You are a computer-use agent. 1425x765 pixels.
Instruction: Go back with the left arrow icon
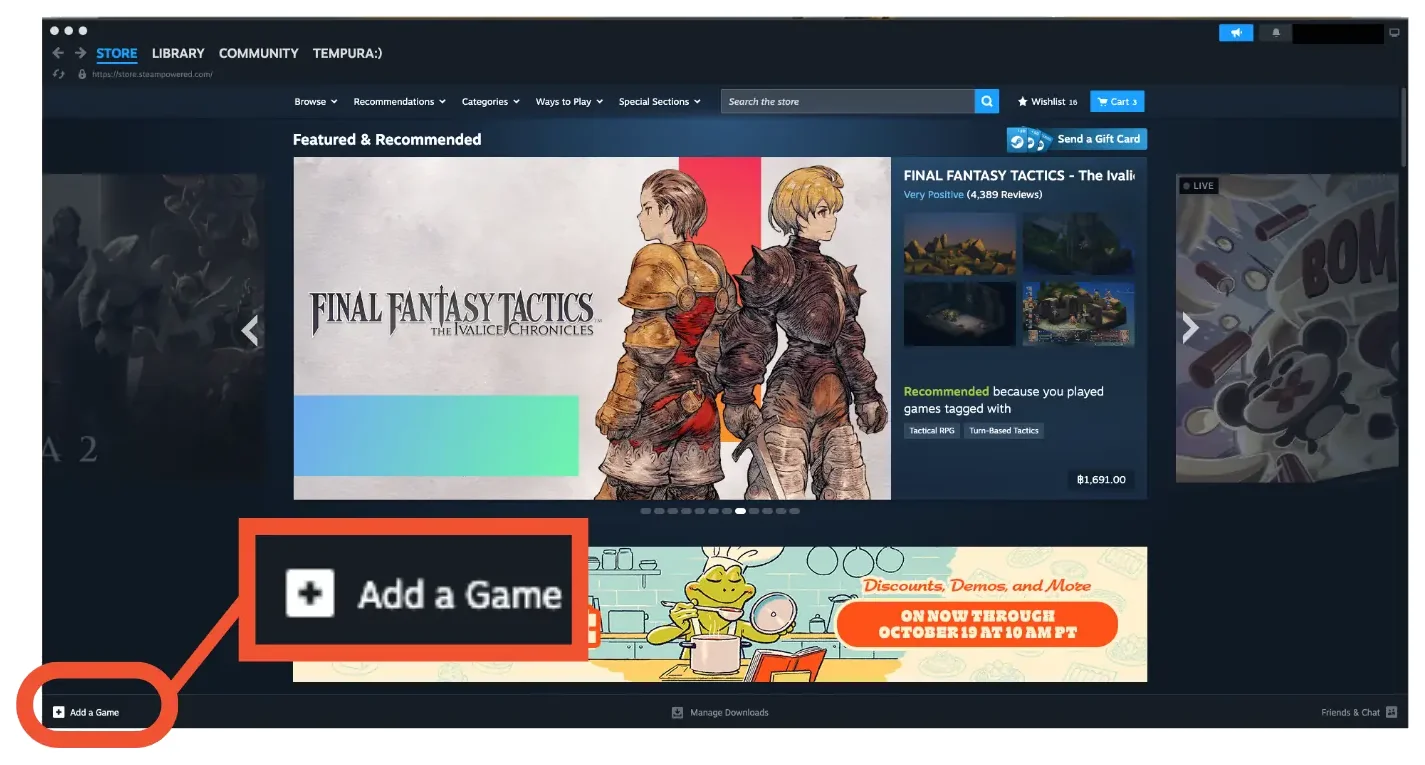58,53
